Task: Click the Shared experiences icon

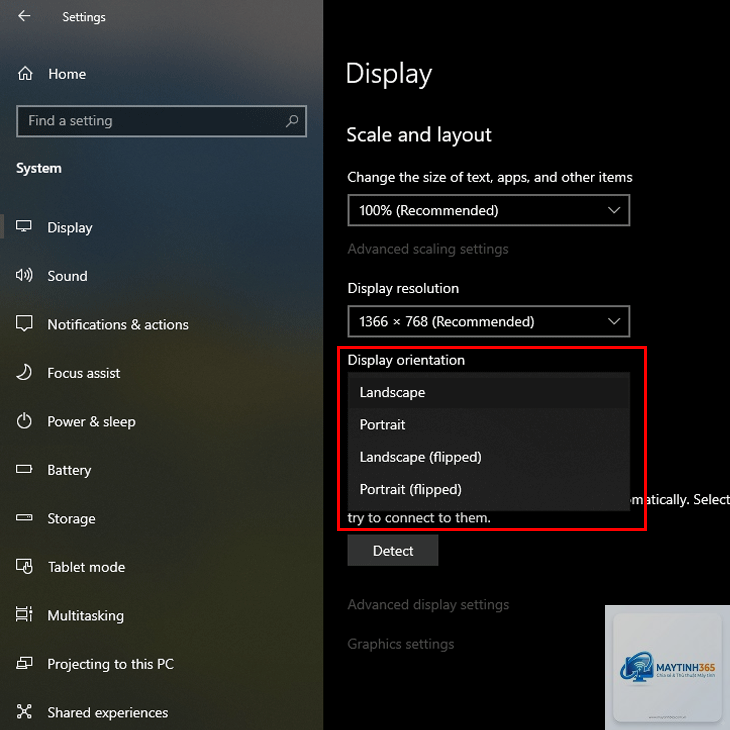Action: 24,711
